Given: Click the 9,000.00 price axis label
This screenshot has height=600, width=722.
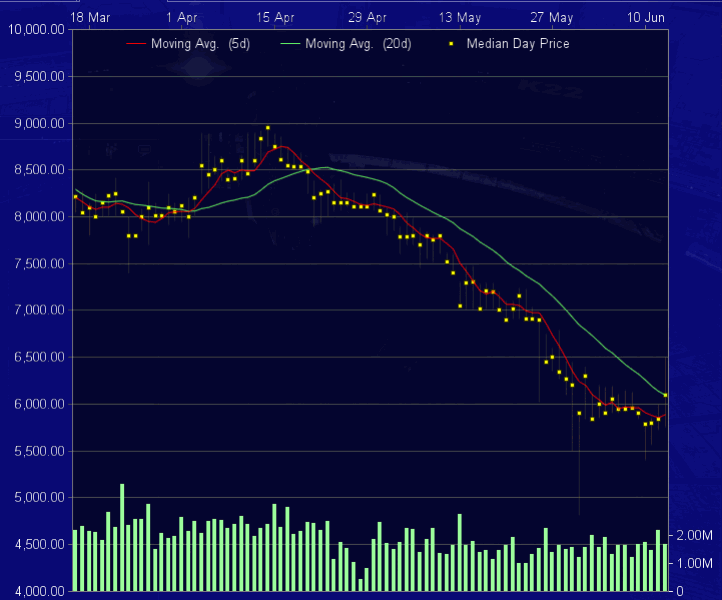Looking at the screenshot, I should tap(40, 123).
